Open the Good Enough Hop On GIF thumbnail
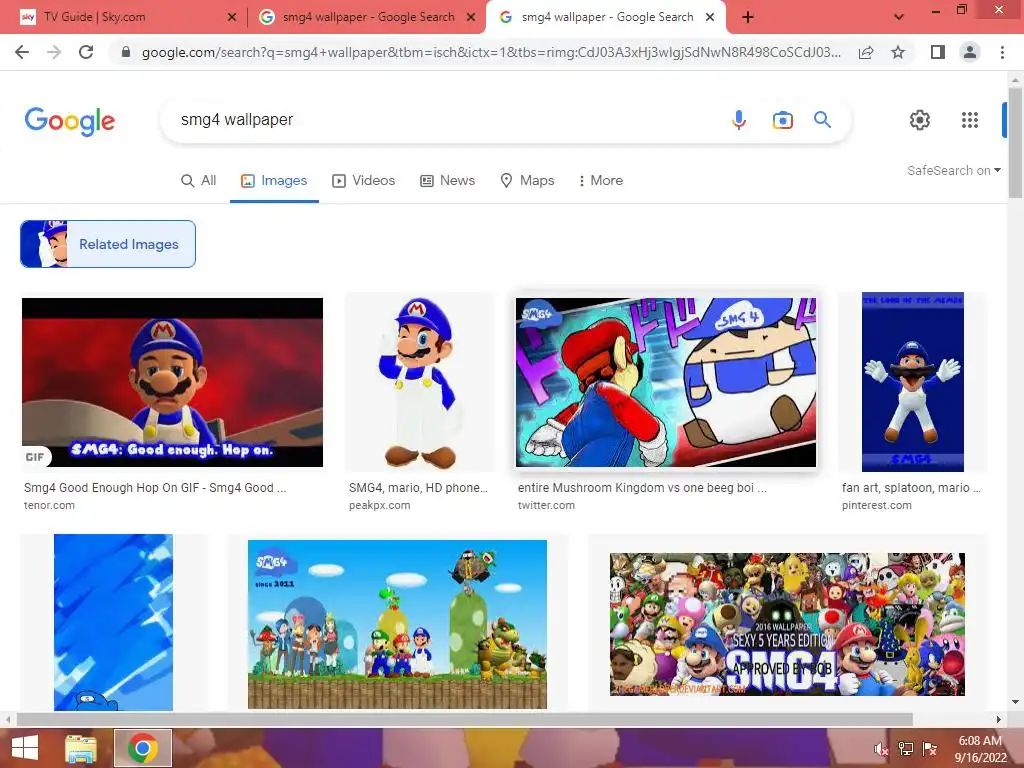The image size is (1024, 768). [172, 382]
